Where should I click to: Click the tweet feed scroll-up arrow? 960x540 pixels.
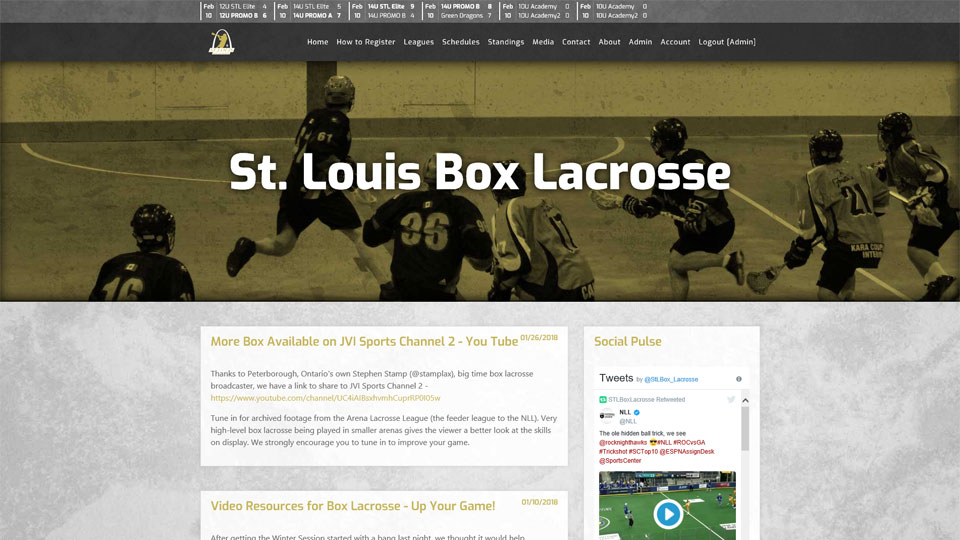click(745, 400)
